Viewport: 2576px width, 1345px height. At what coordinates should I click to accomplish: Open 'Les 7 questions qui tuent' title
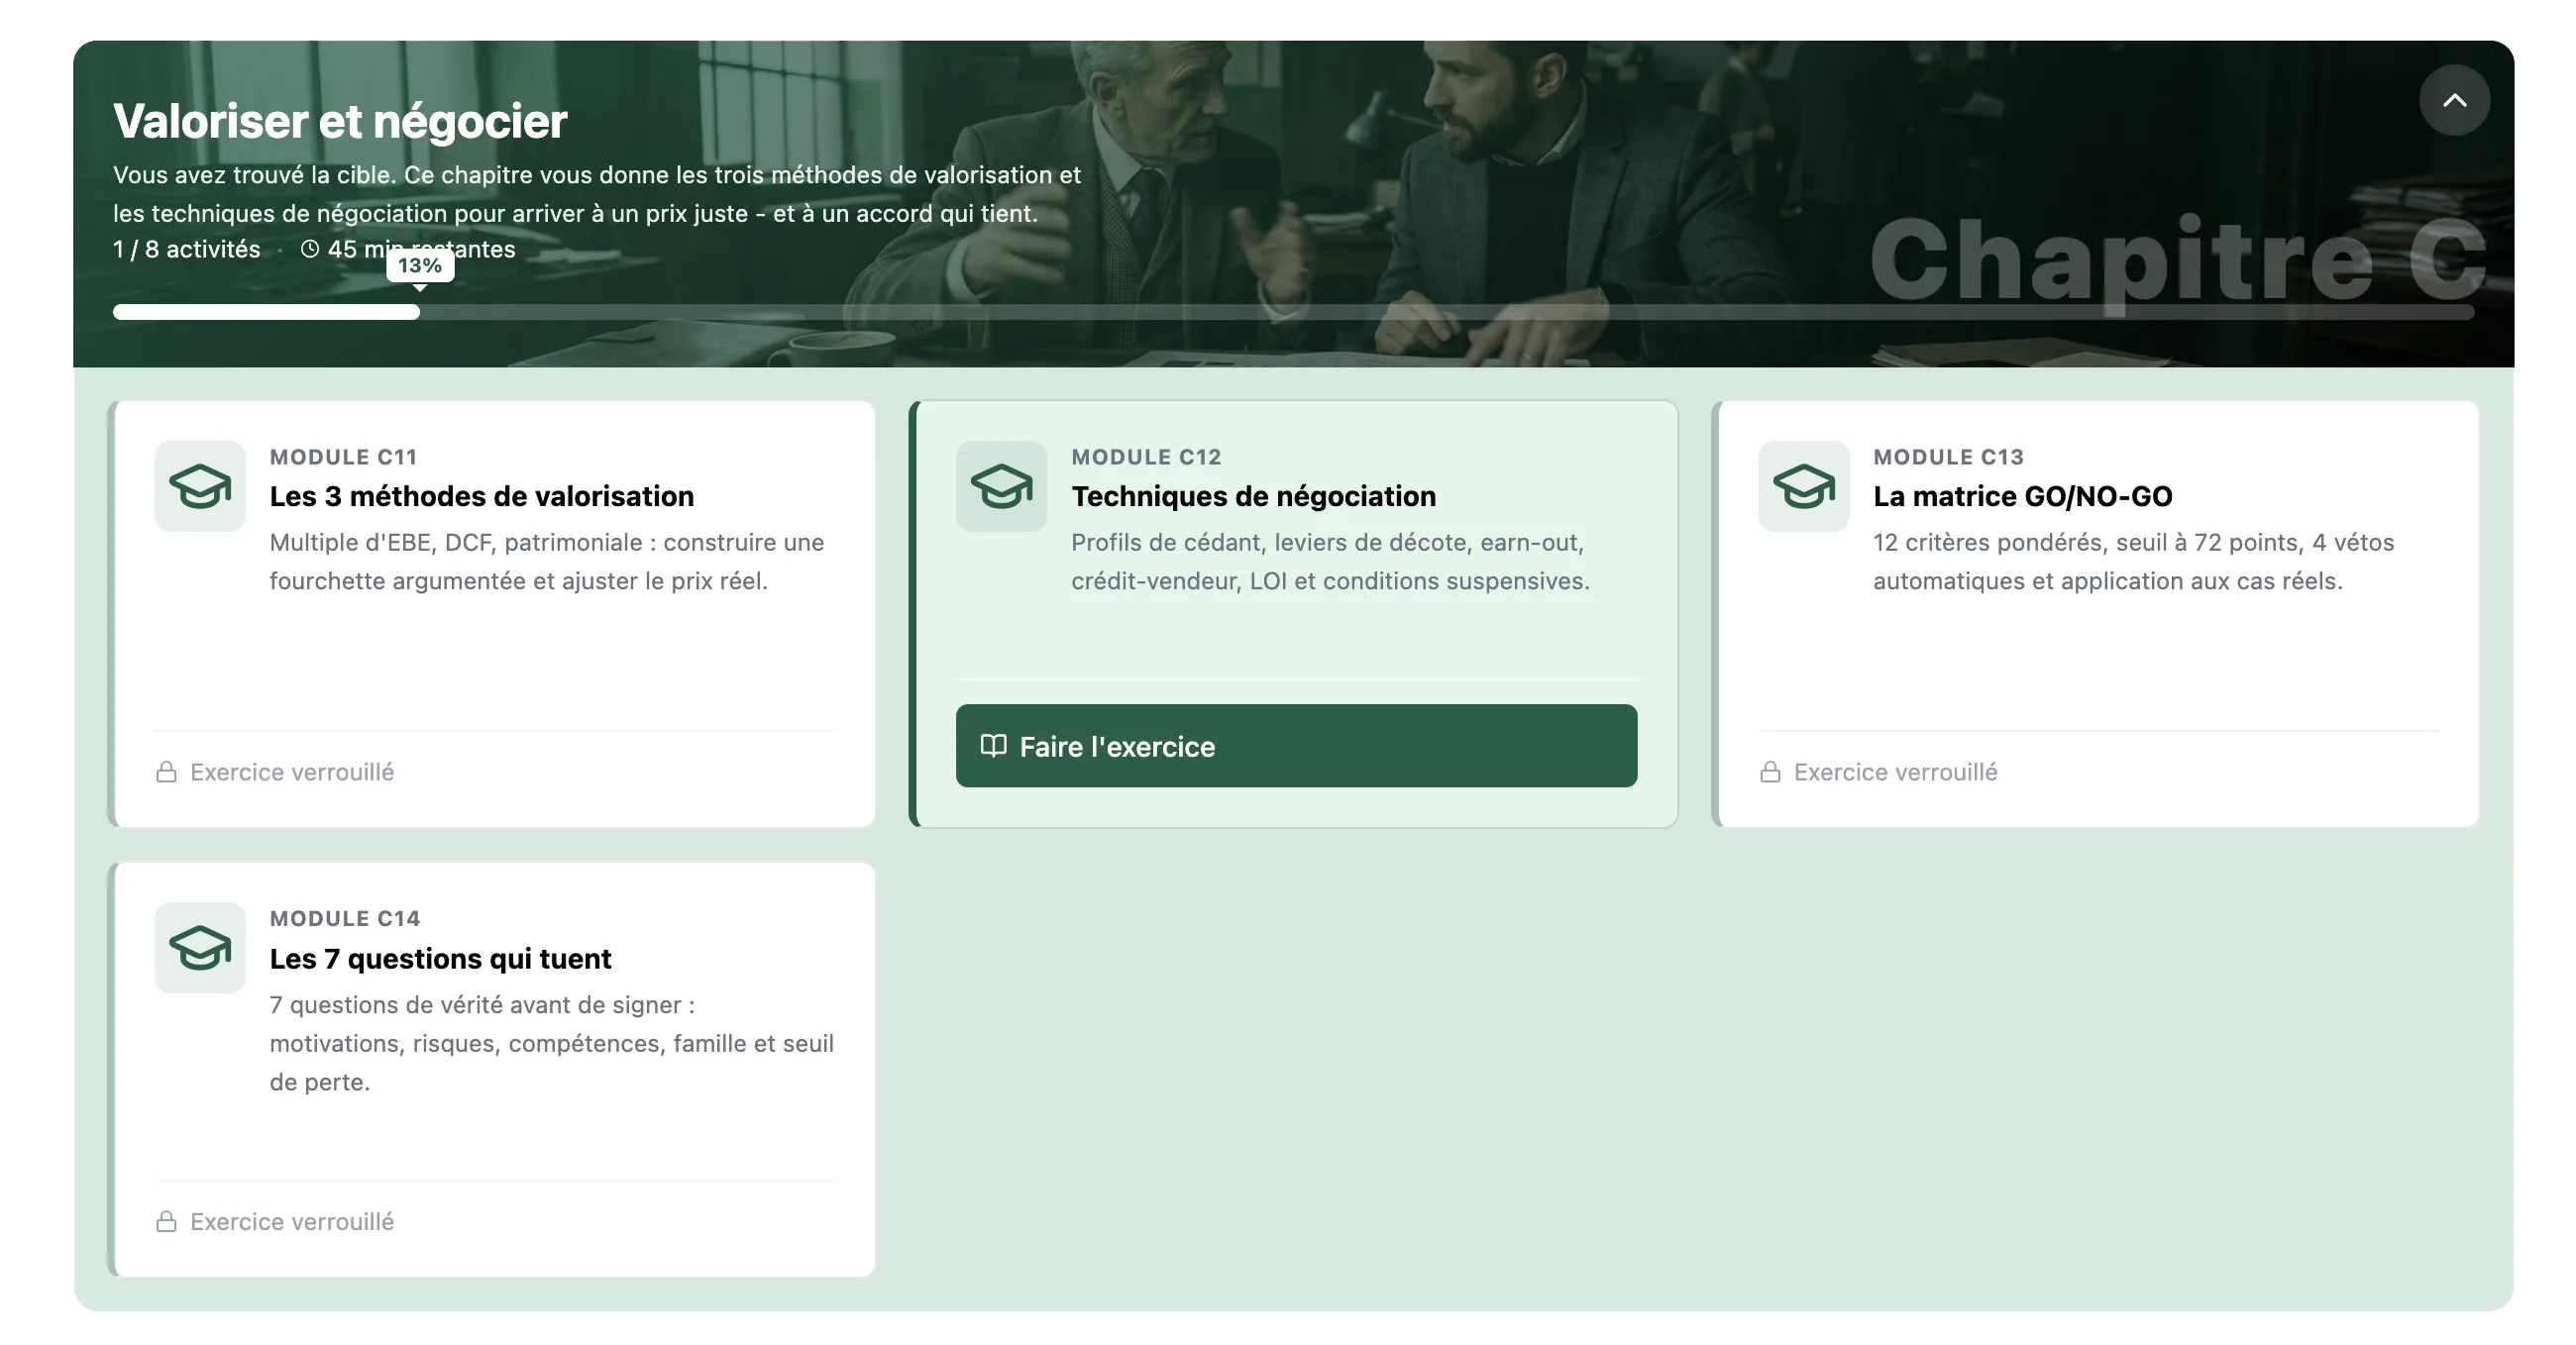(x=440, y=958)
